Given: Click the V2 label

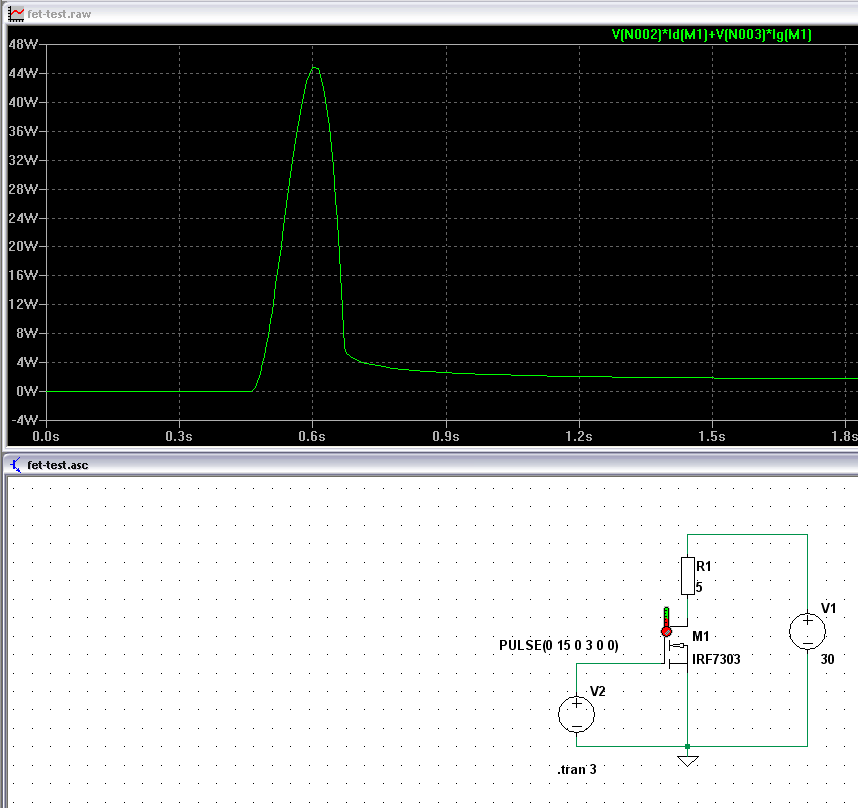Looking at the screenshot, I should tap(598, 691).
